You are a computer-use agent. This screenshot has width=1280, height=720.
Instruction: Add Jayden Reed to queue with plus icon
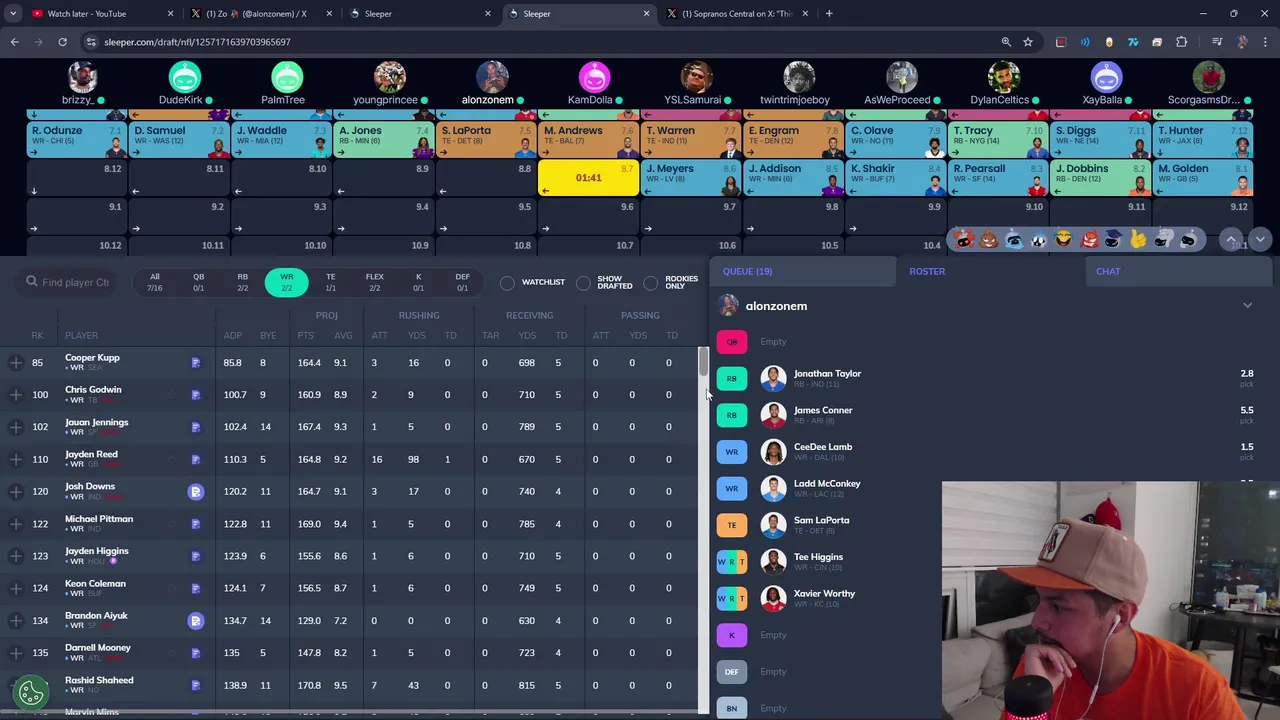16,459
